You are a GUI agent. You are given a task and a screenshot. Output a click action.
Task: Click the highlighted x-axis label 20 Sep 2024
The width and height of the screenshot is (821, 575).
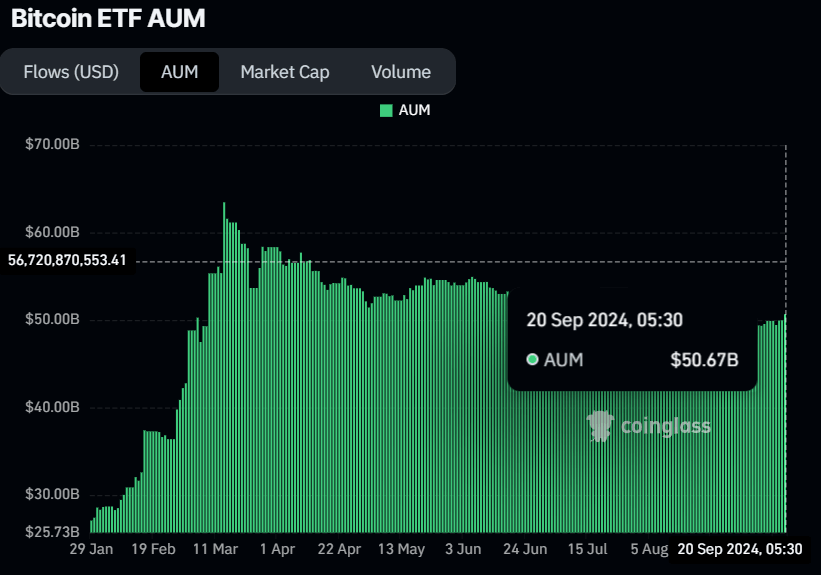pos(740,549)
